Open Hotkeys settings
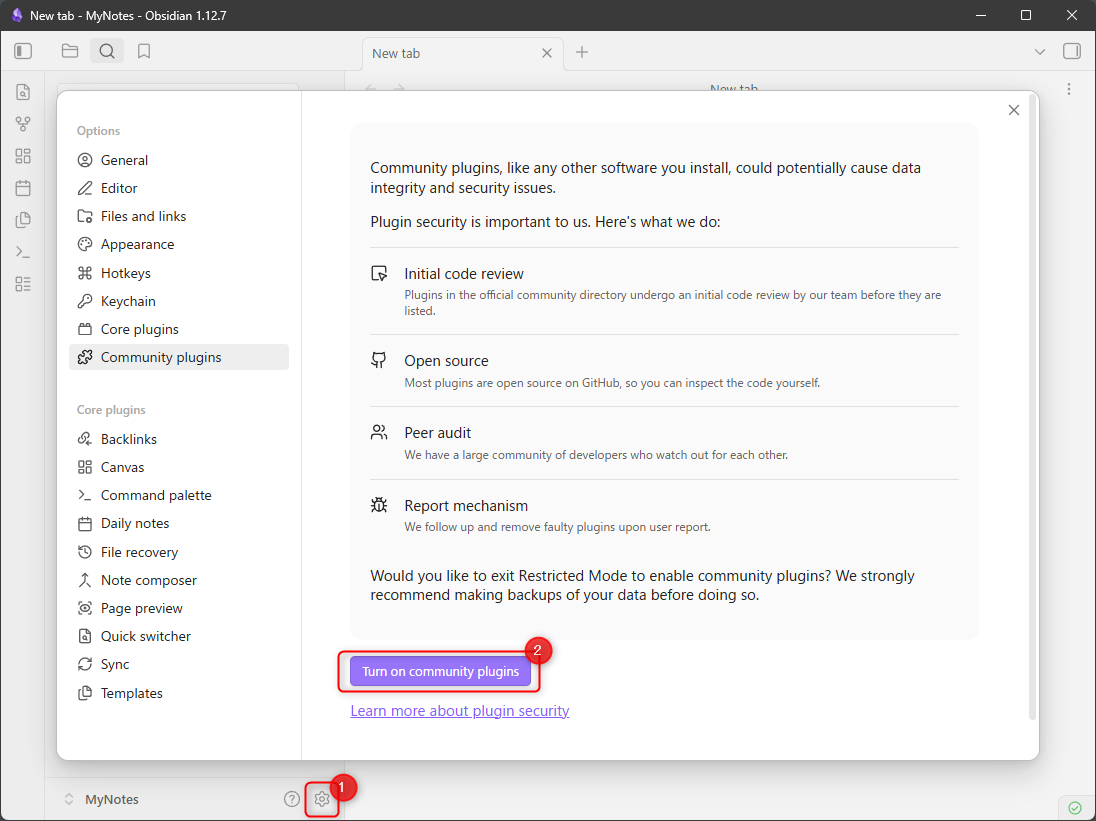The width and height of the screenshot is (1096, 821). (x=179, y=273)
